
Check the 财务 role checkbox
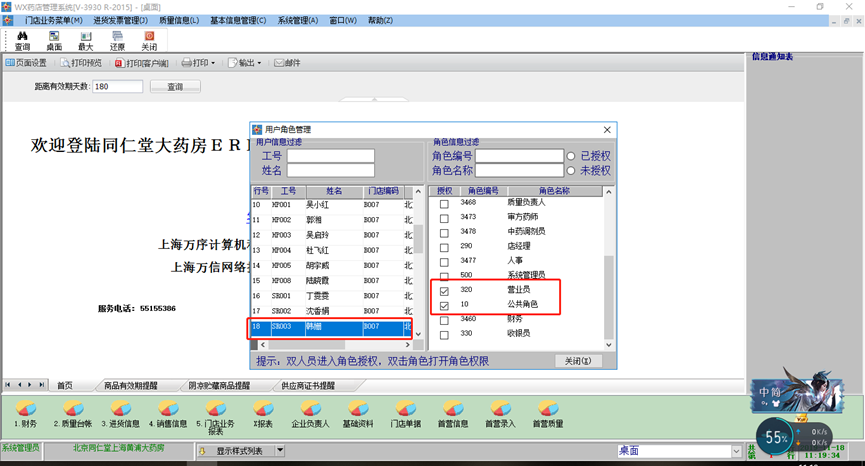[444, 320]
